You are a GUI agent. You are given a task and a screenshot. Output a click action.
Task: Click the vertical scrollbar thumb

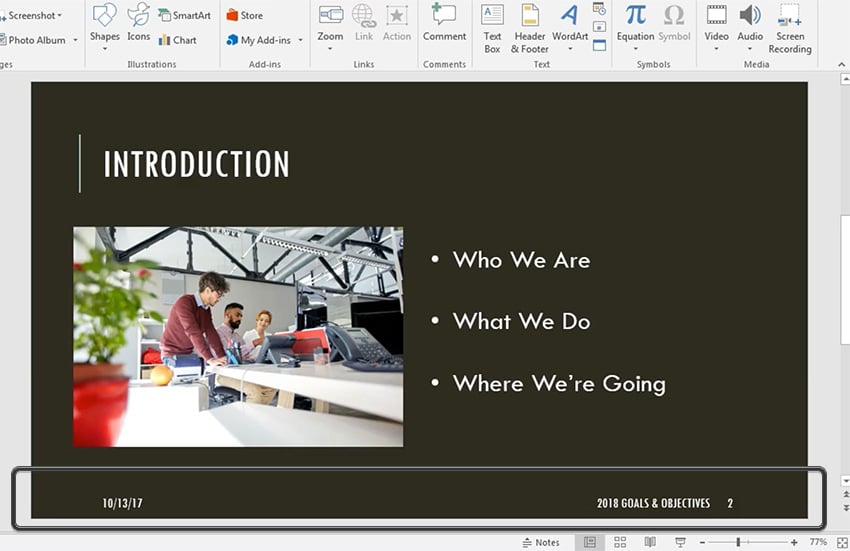click(846, 279)
